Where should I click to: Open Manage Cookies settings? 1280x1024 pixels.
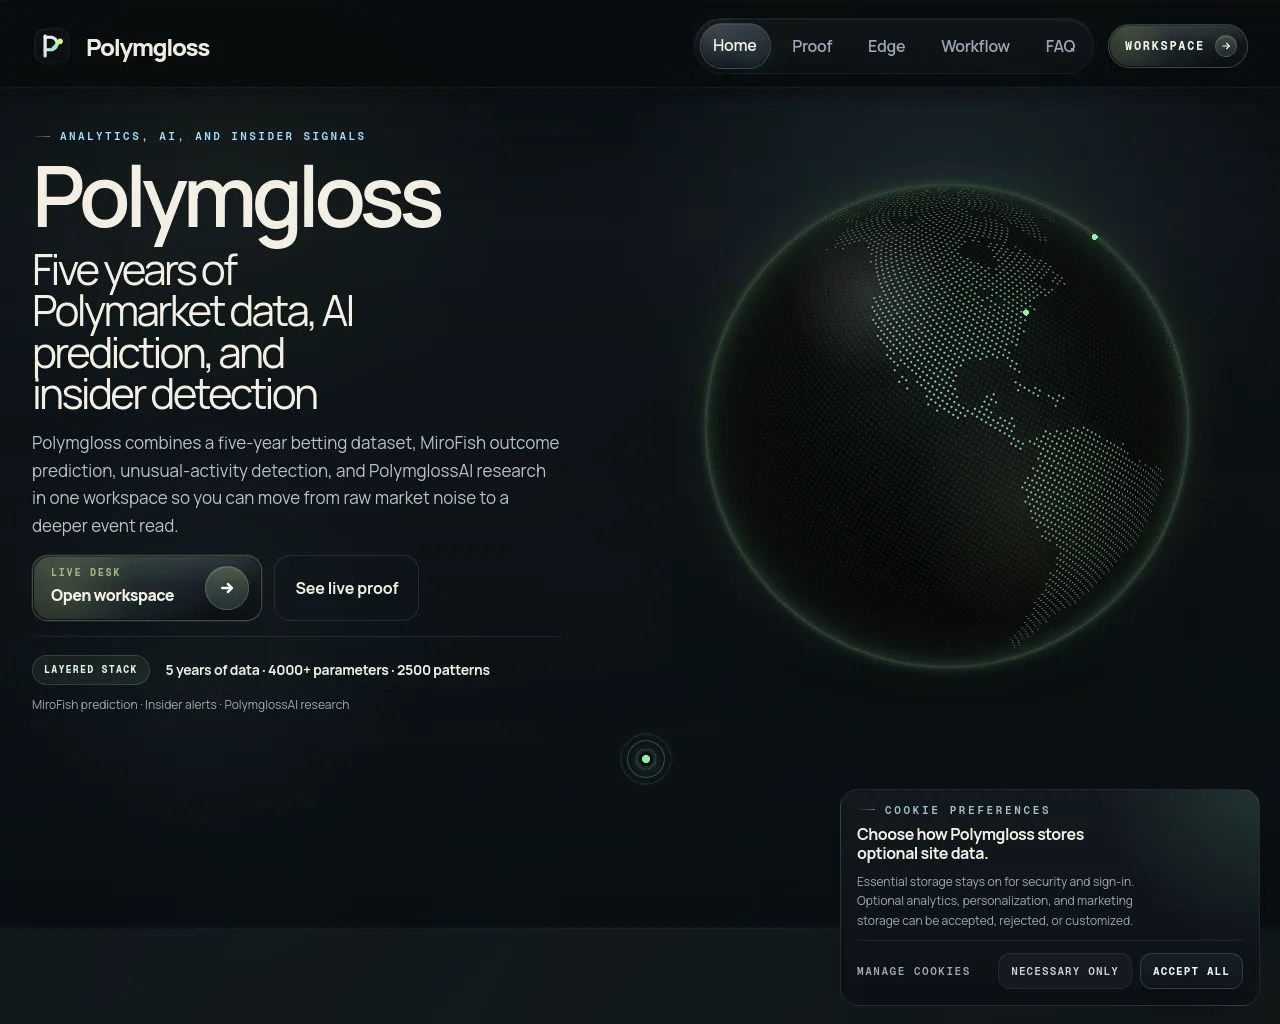[914, 971]
